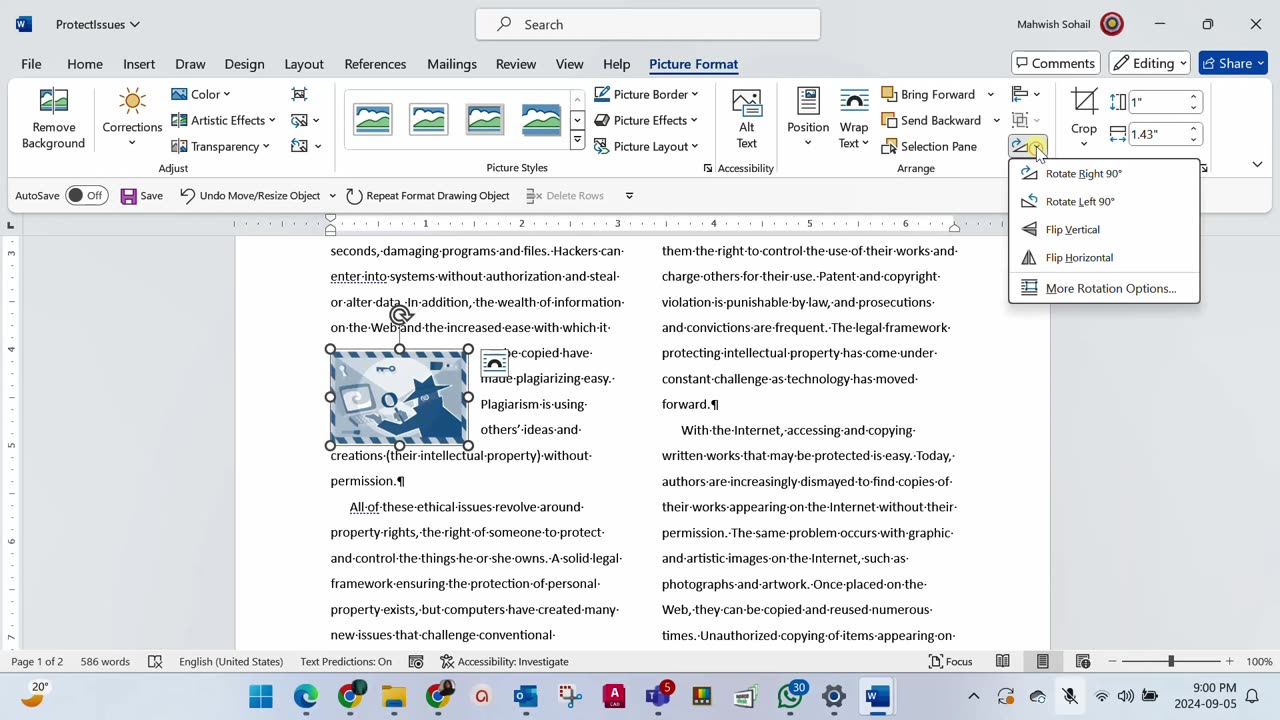Switch to Print Layout view
Viewport: 1280px width, 720px height.
tap(1042, 661)
